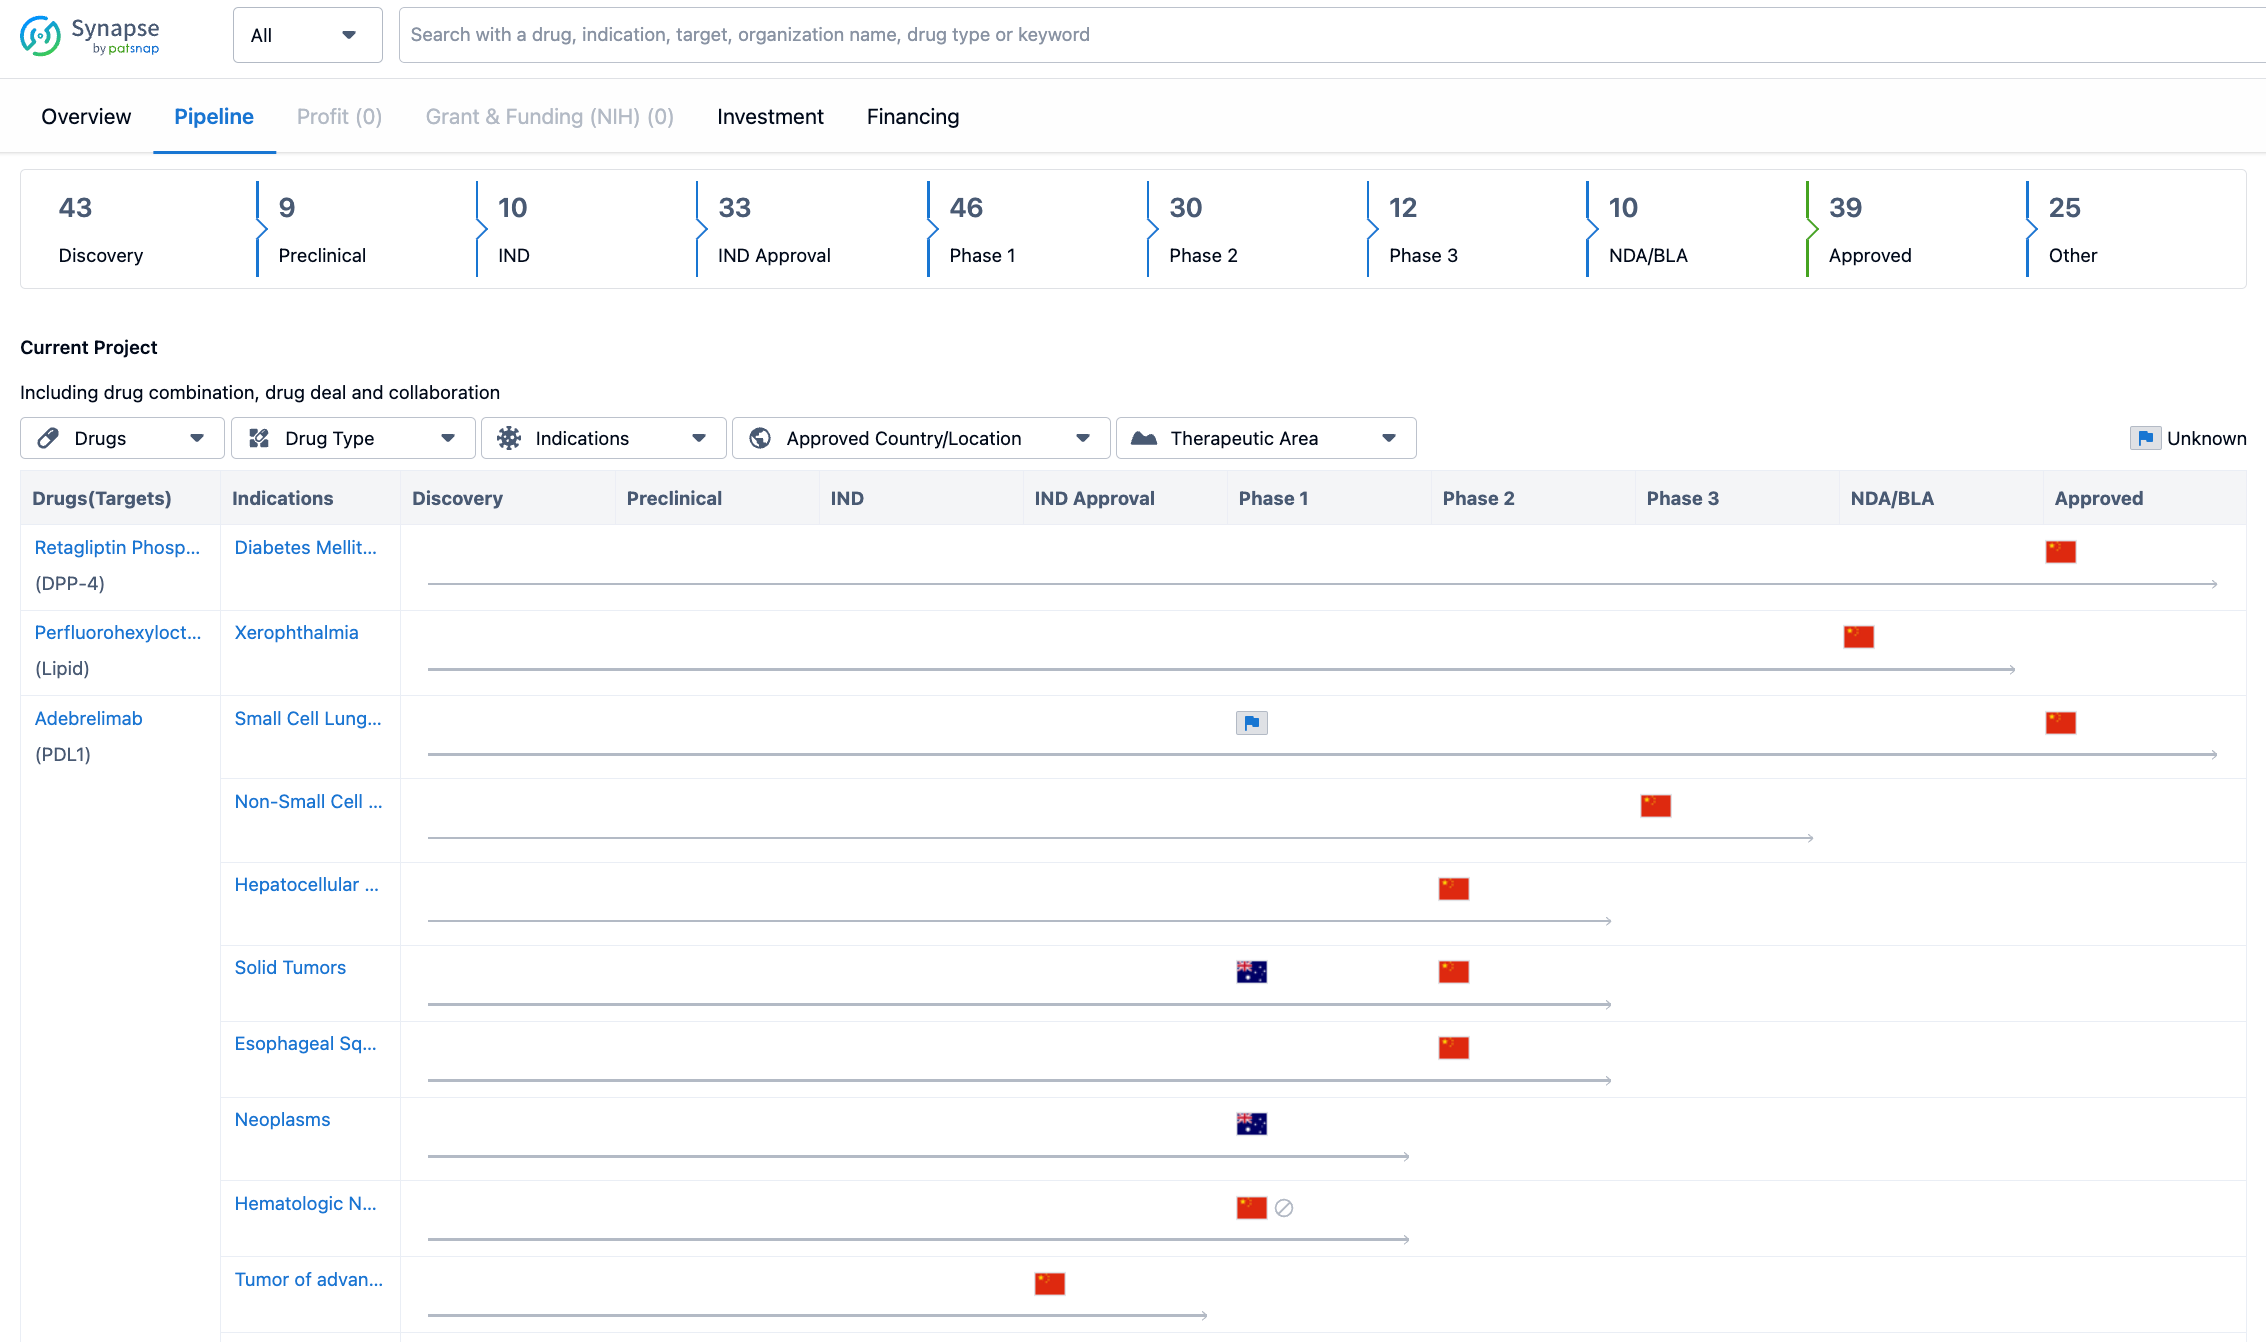The width and height of the screenshot is (2266, 1342).
Task: Open the Drugs dropdown filter
Action: [x=120, y=438]
